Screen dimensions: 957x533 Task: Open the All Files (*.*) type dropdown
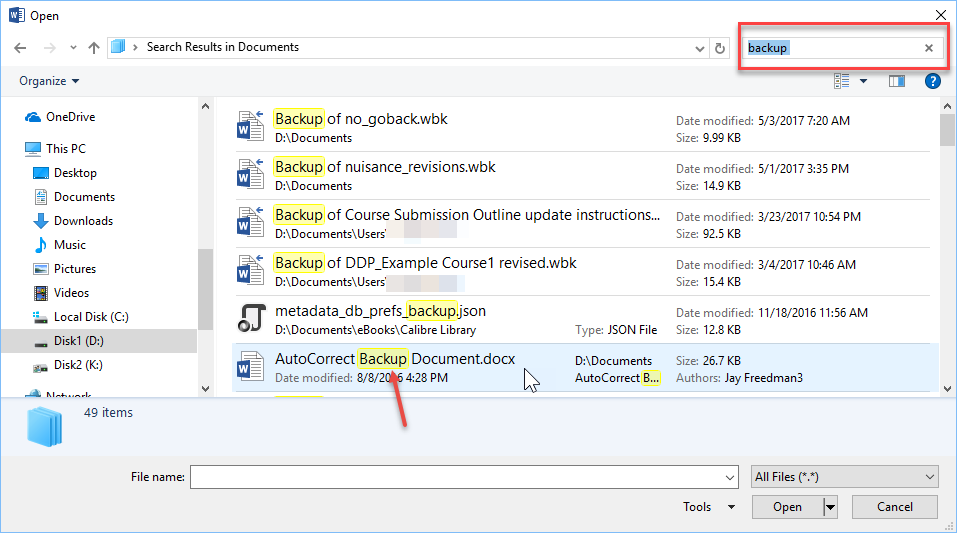[844, 477]
